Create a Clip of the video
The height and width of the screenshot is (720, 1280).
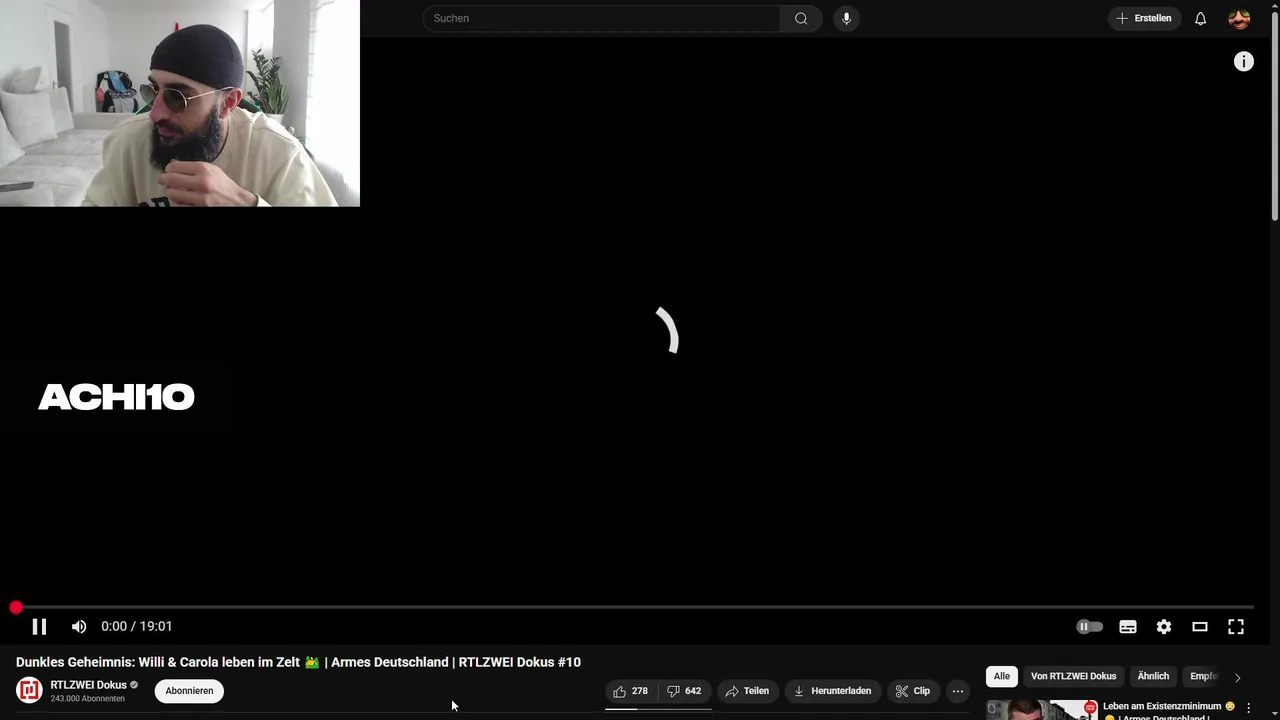click(x=913, y=691)
